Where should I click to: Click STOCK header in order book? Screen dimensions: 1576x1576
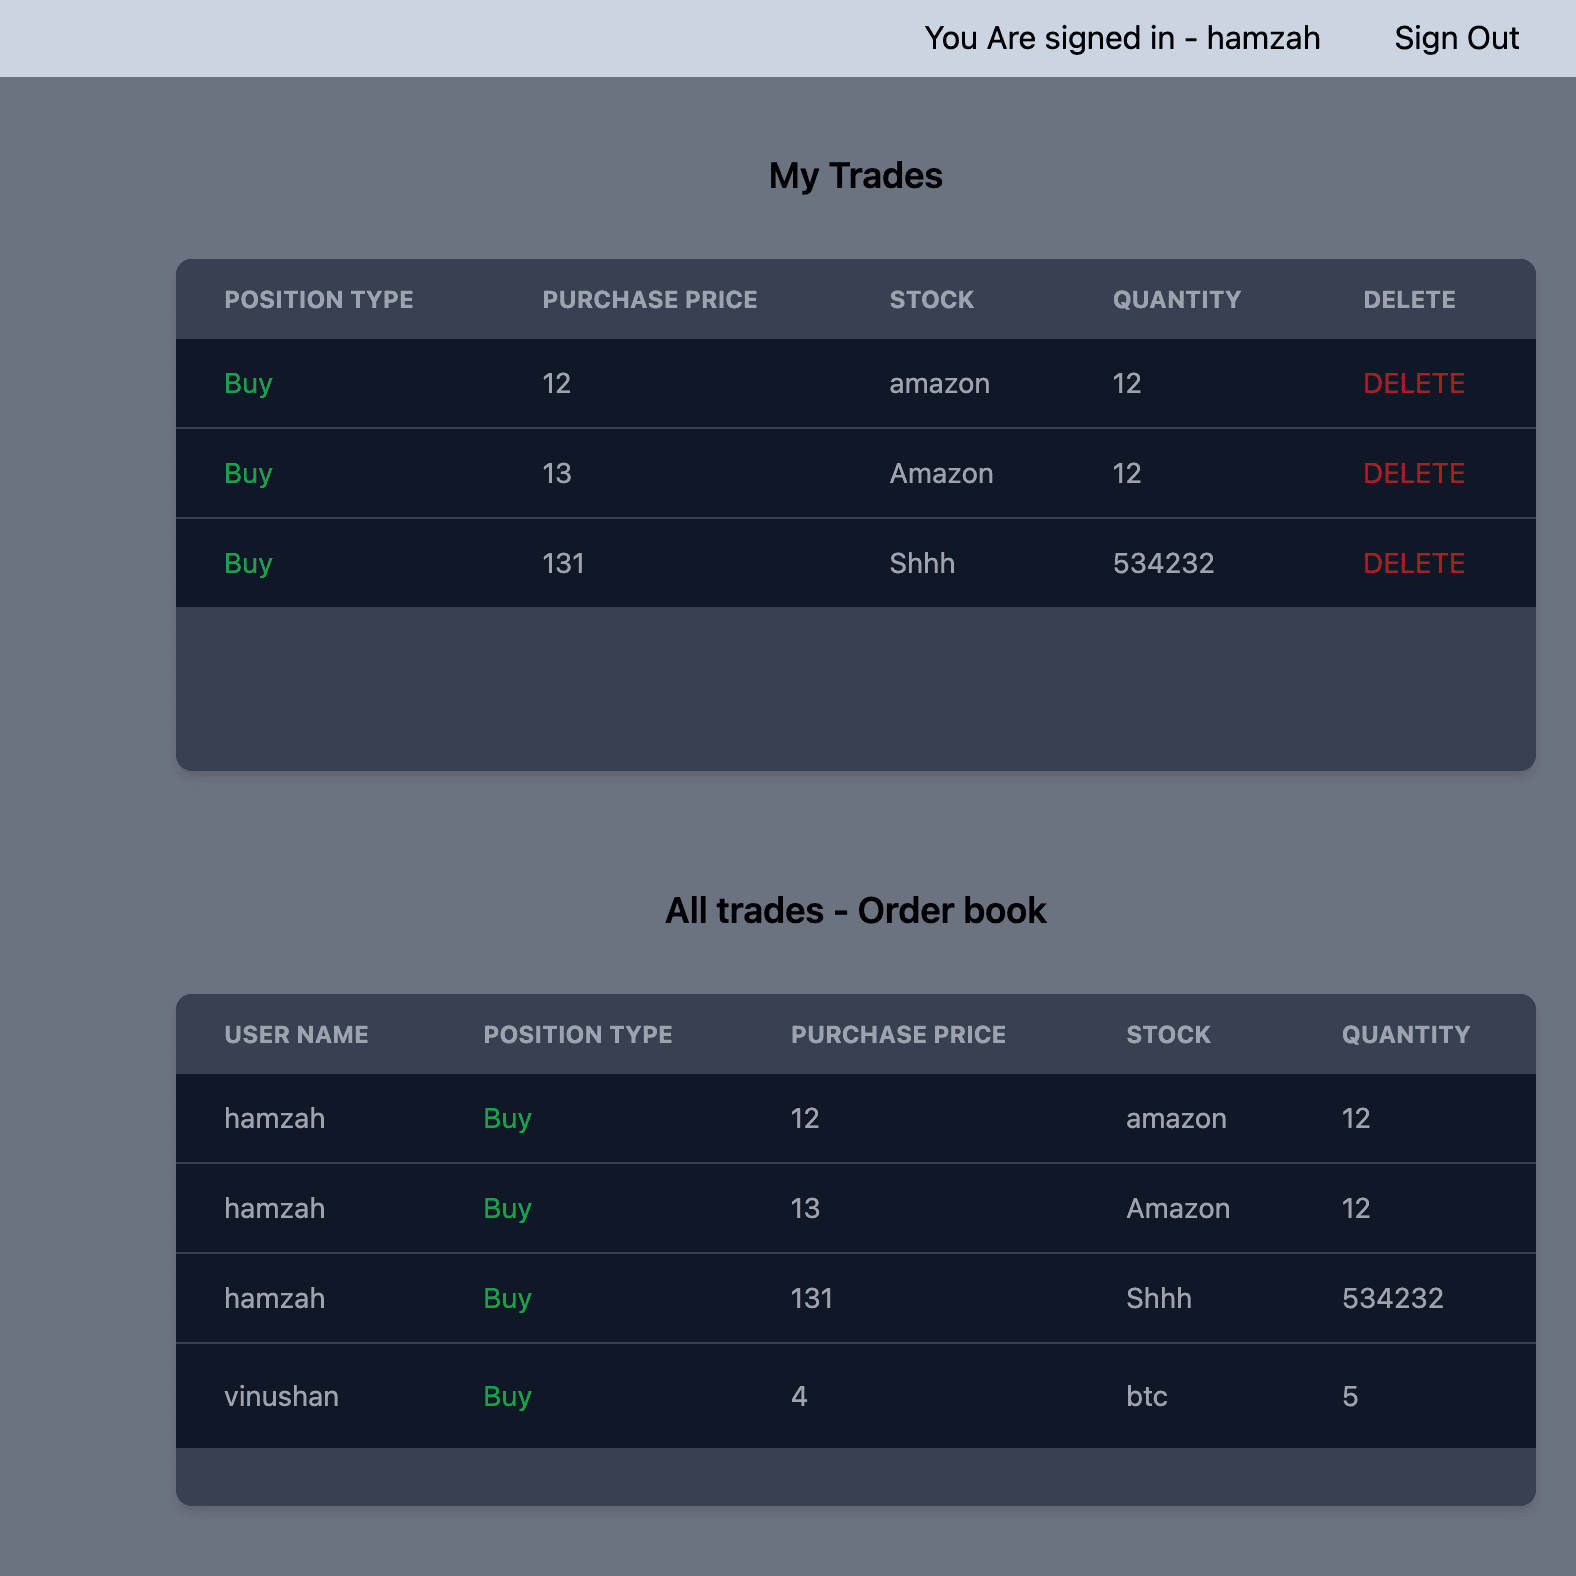pos(1169,1035)
